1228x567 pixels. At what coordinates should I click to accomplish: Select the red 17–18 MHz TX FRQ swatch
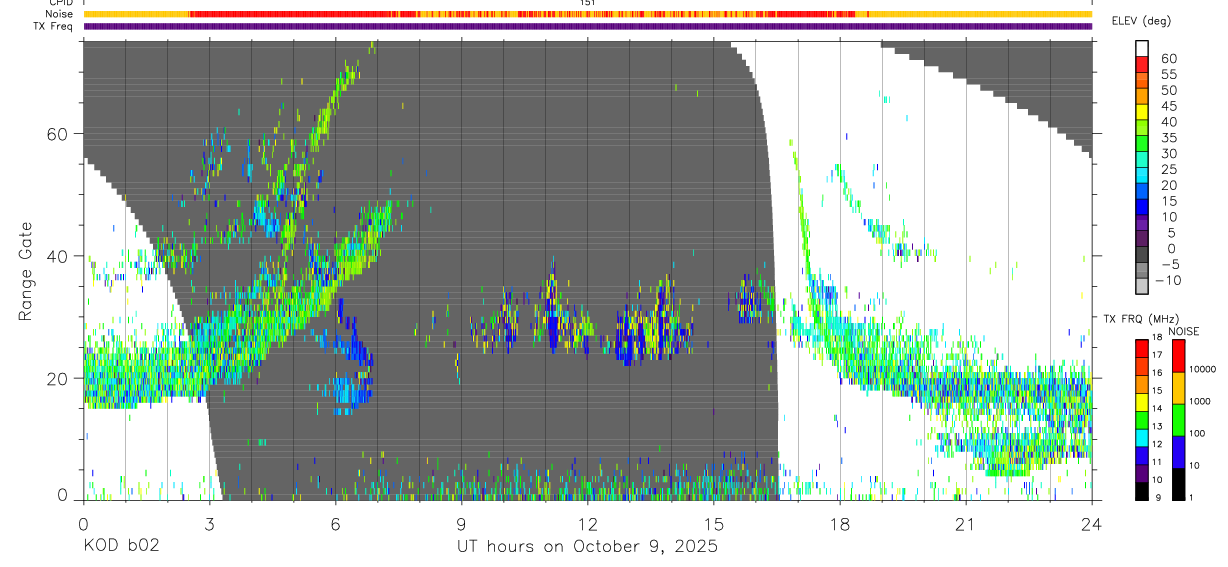pos(1142,348)
